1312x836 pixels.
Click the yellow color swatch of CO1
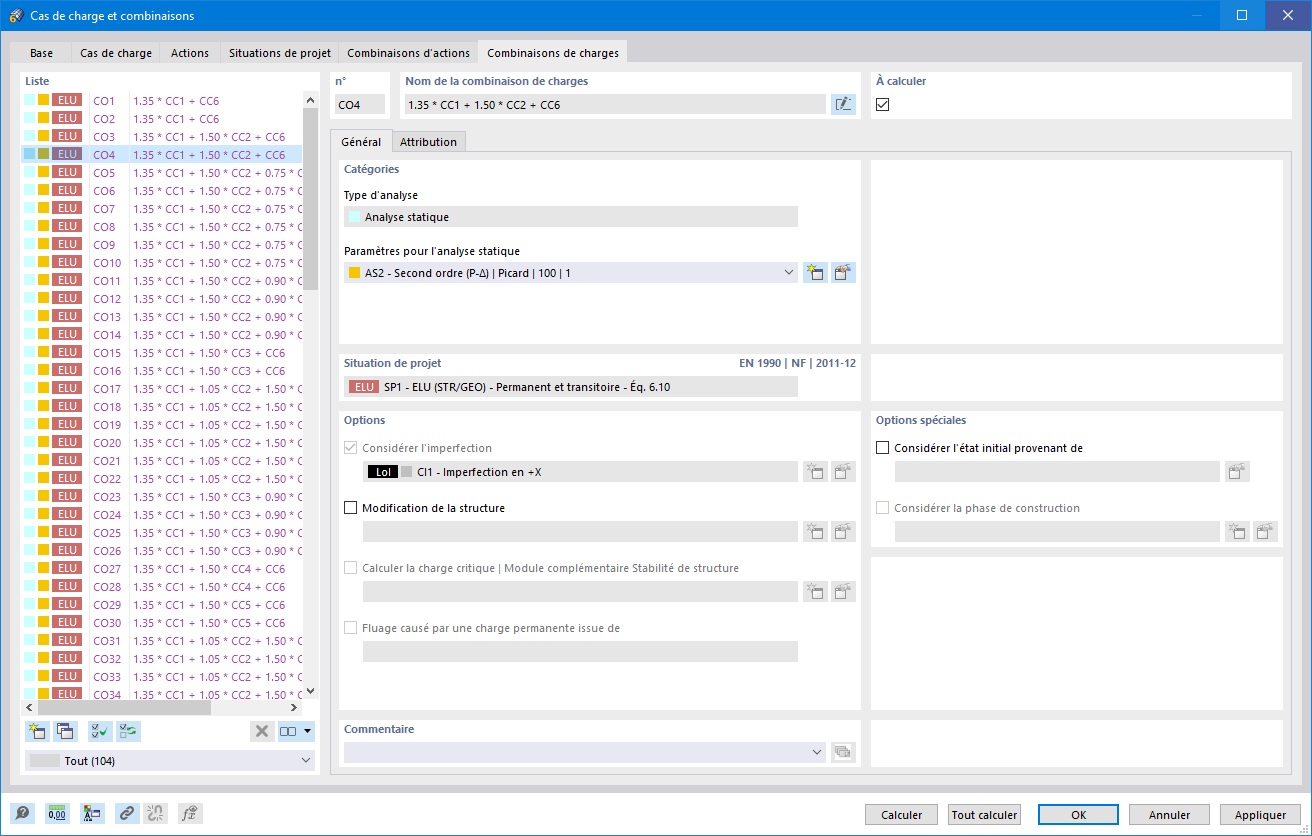click(x=43, y=100)
